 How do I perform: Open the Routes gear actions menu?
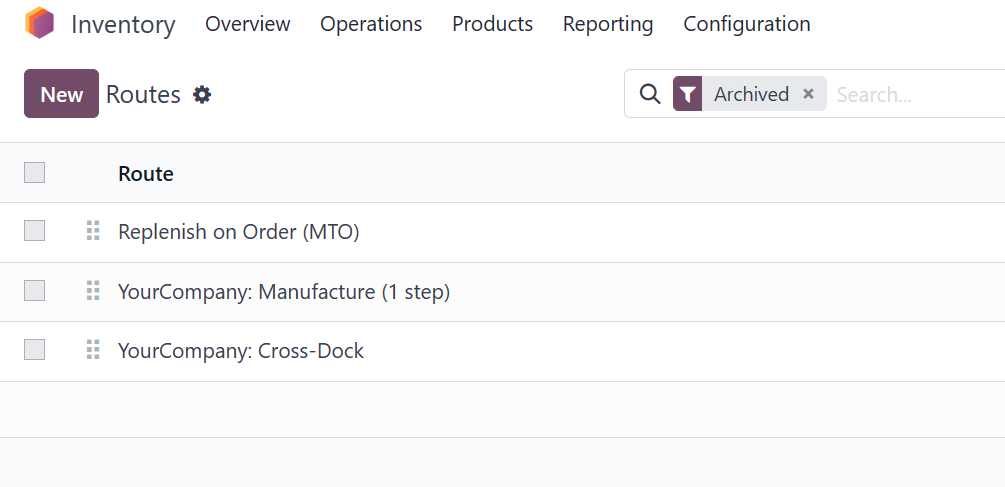(x=203, y=95)
